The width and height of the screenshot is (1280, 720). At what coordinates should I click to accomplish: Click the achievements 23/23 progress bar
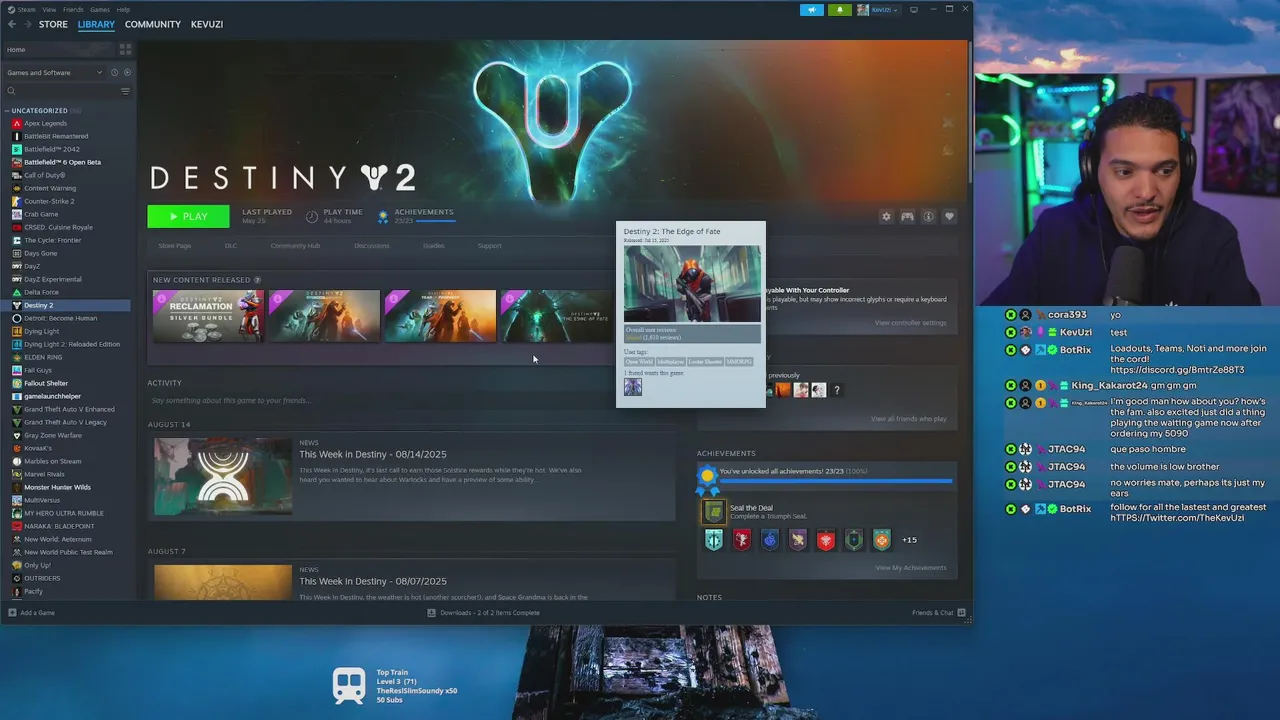836,481
